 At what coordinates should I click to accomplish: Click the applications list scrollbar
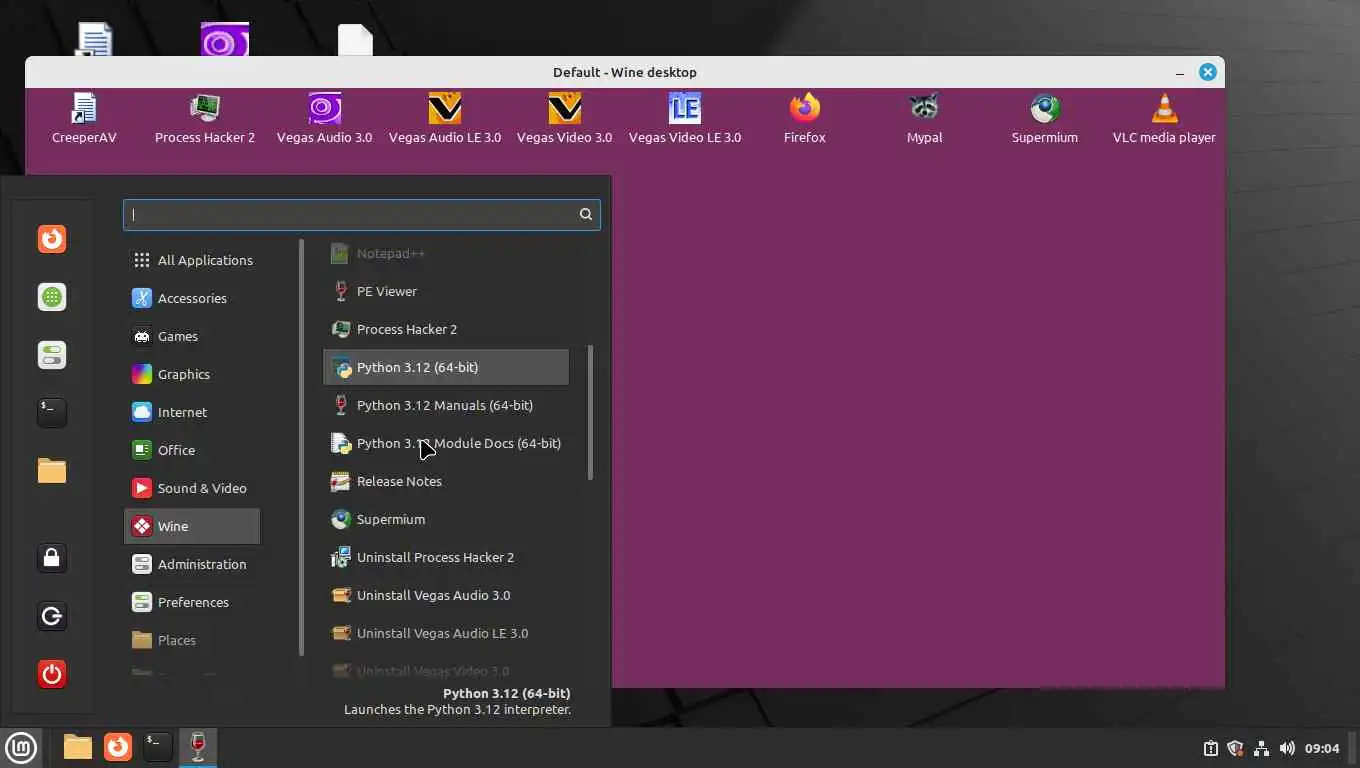(x=590, y=412)
